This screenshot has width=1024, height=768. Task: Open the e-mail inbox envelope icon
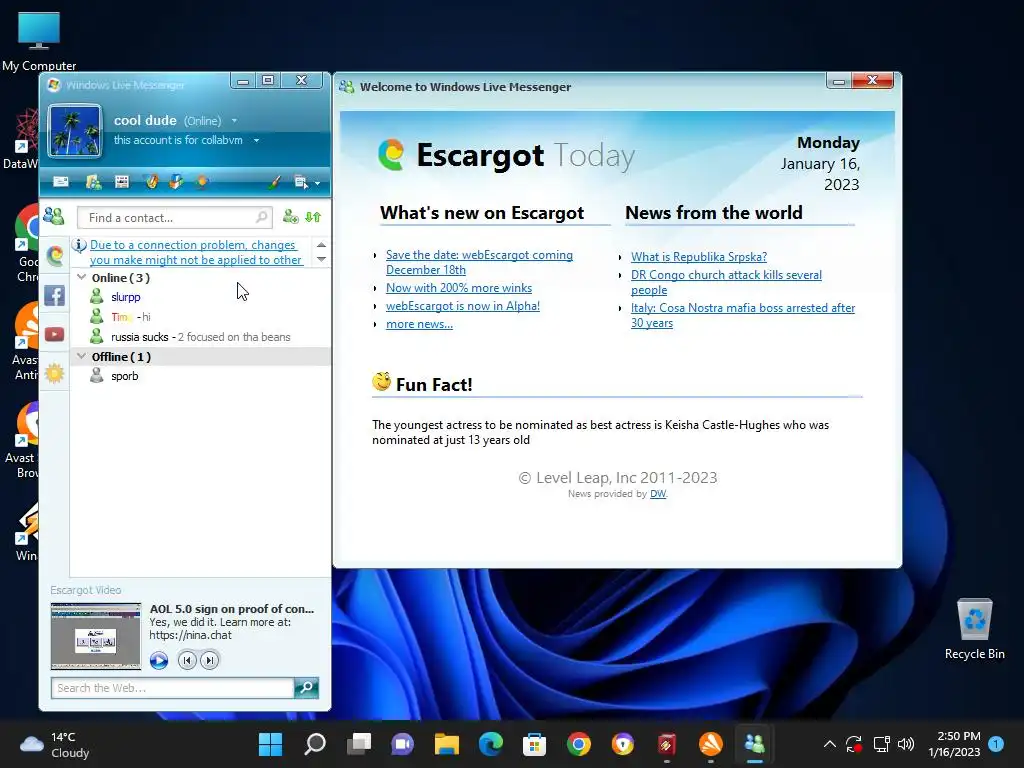pyautogui.click(x=61, y=182)
